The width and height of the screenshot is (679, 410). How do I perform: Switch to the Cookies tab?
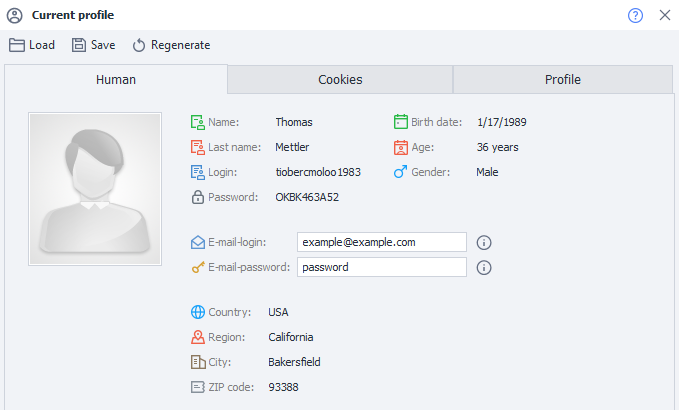point(340,80)
